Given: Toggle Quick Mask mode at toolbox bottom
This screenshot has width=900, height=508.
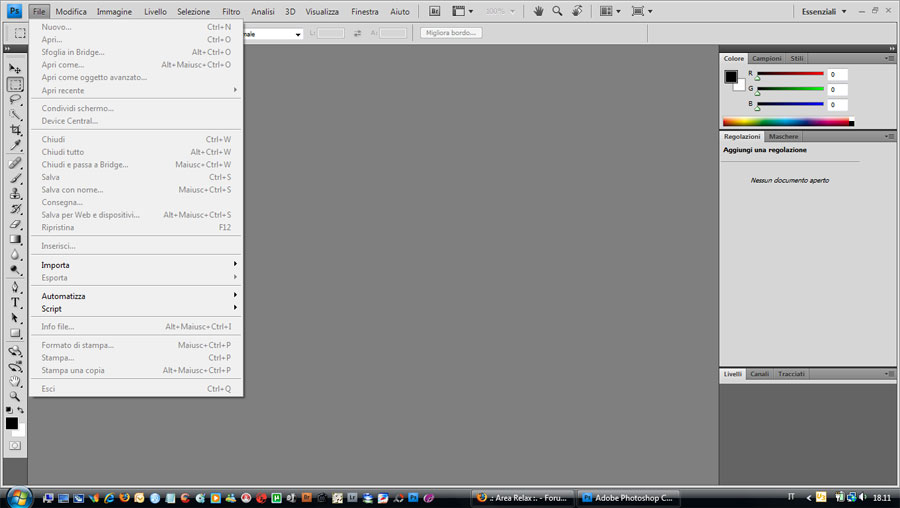Looking at the screenshot, I should [15, 445].
